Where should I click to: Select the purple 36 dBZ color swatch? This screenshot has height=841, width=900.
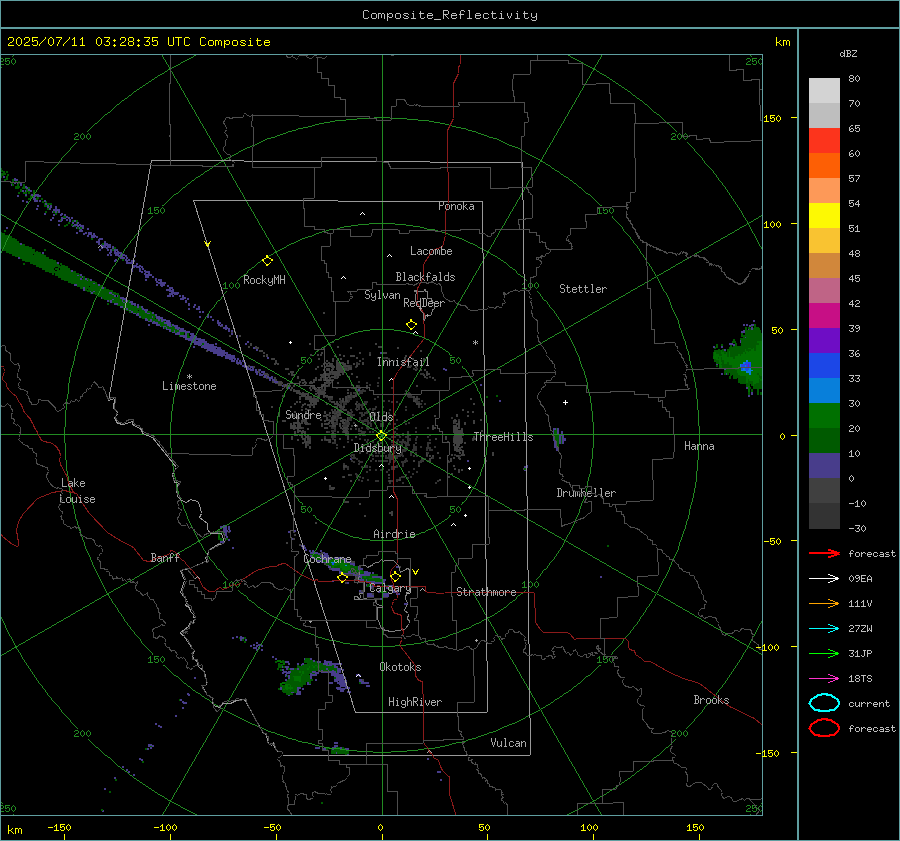coord(824,340)
